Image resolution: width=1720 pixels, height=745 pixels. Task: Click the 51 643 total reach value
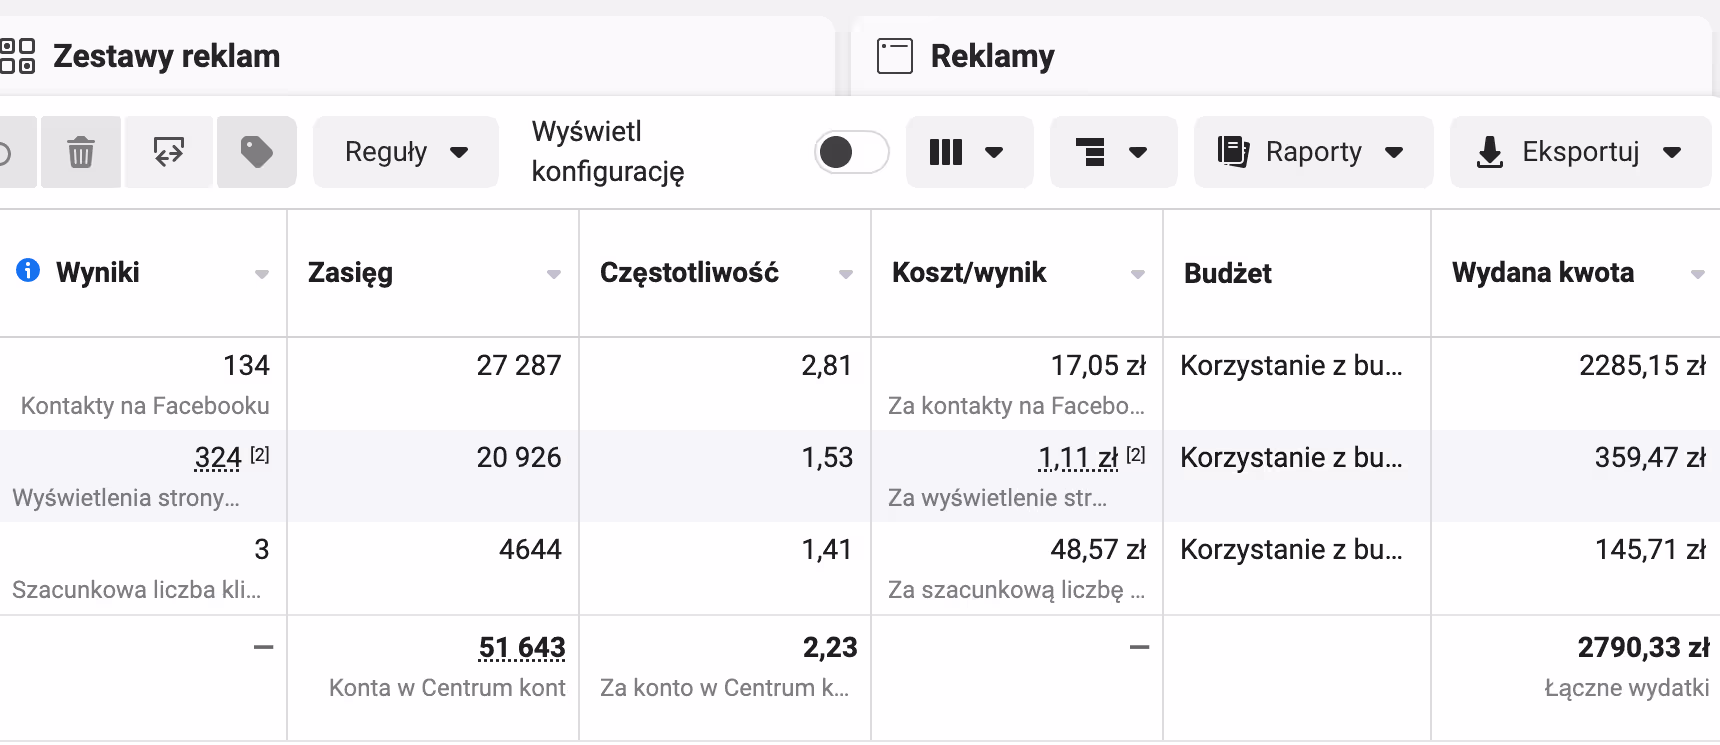tap(522, 648)
